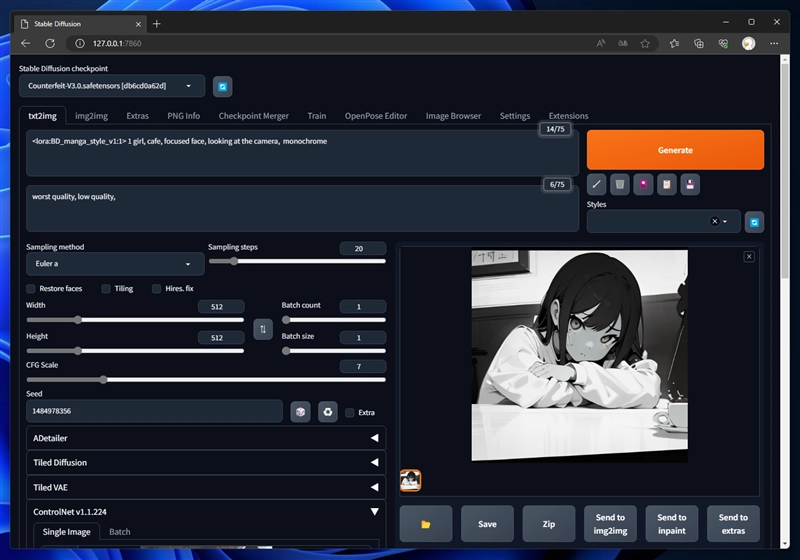Image resolution: width=800 pixels, height=560 pixels.
Task: Click Send to img2img button
Action: [x=610, y=524]
